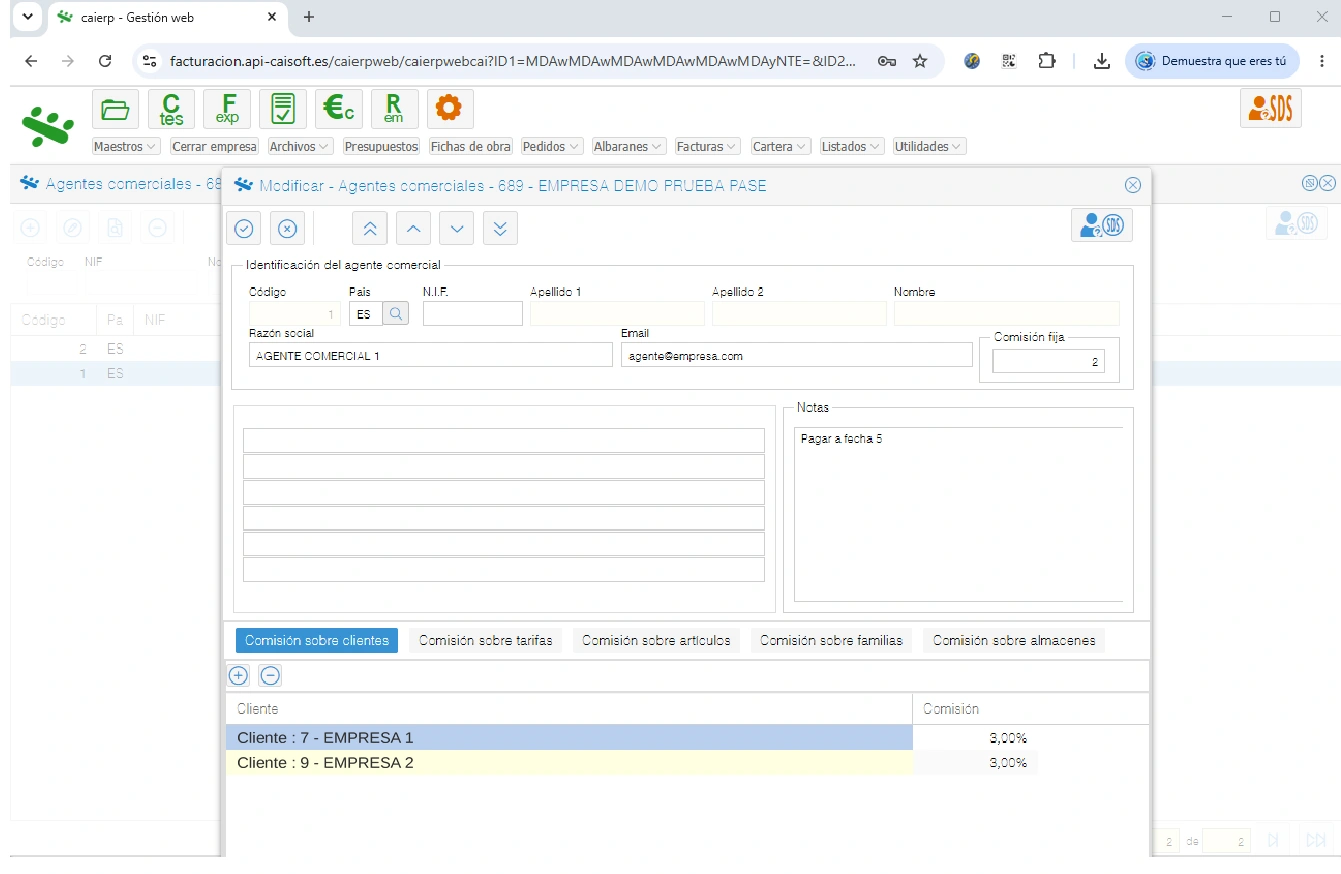Click into the Notas text area
Viewport: 1341px width, 874px height.
[x=959, y=514]
